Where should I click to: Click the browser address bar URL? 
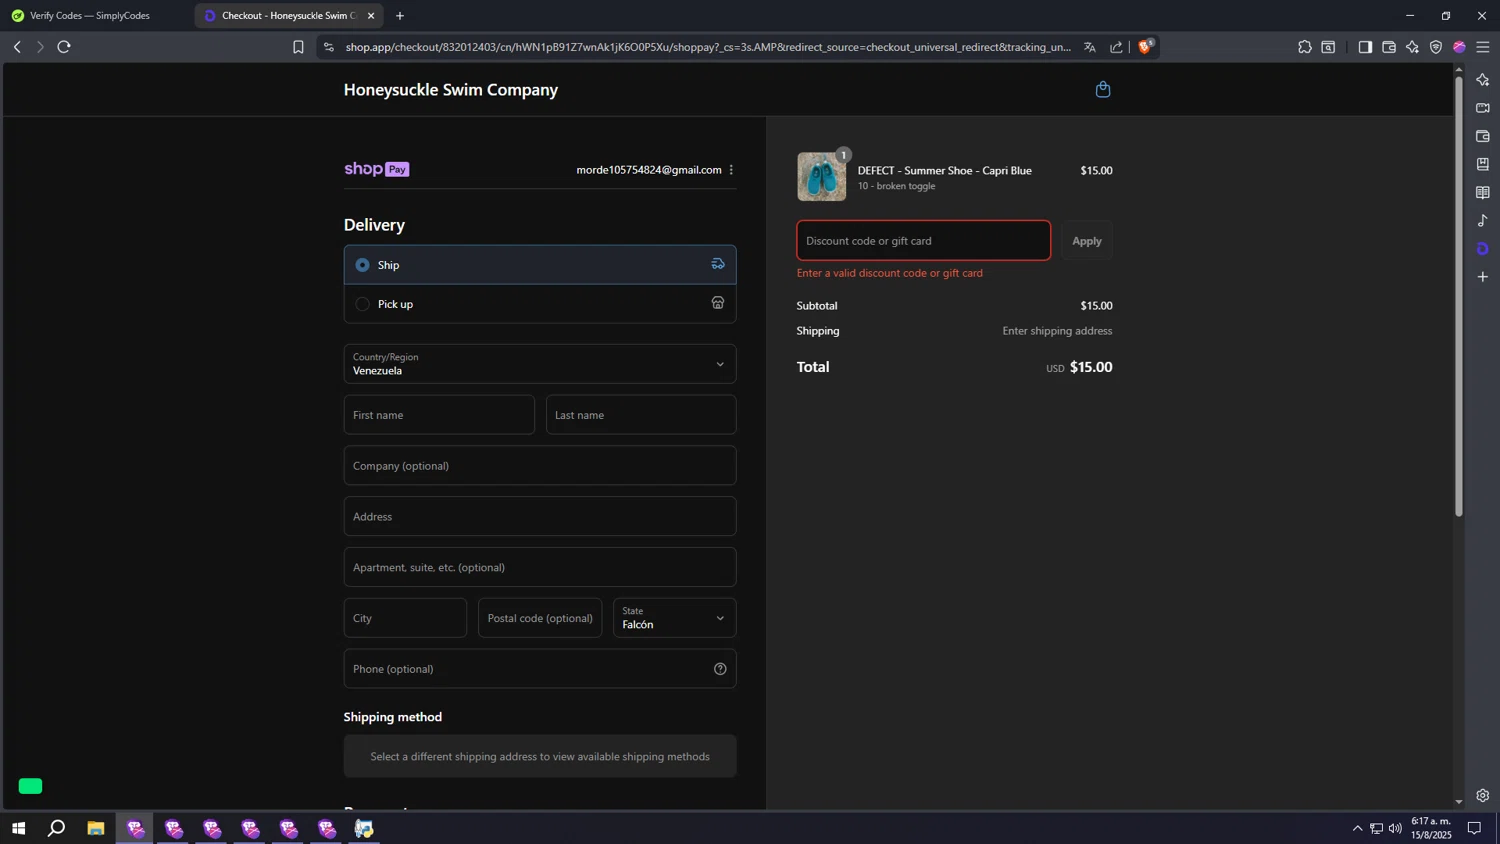[708, 47]
